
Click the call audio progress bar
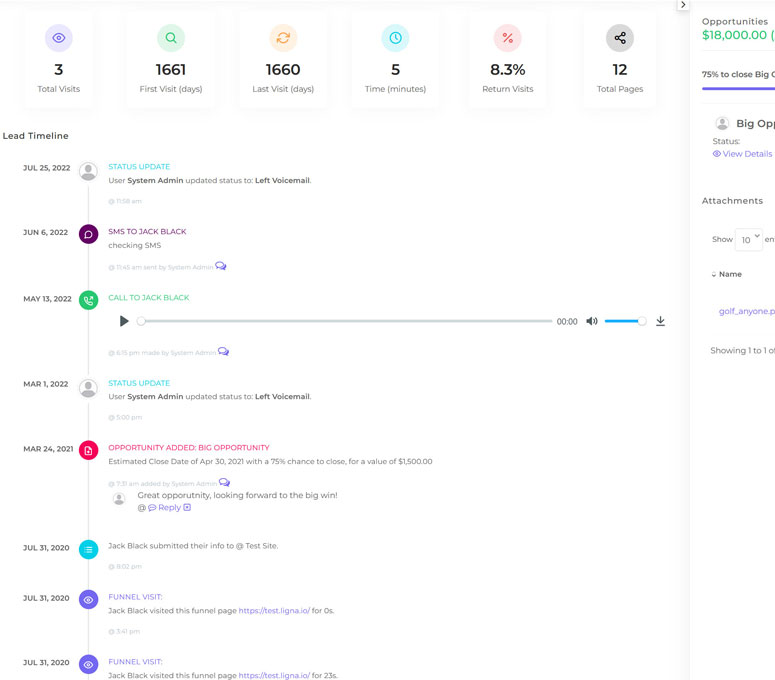pos(346,321)
